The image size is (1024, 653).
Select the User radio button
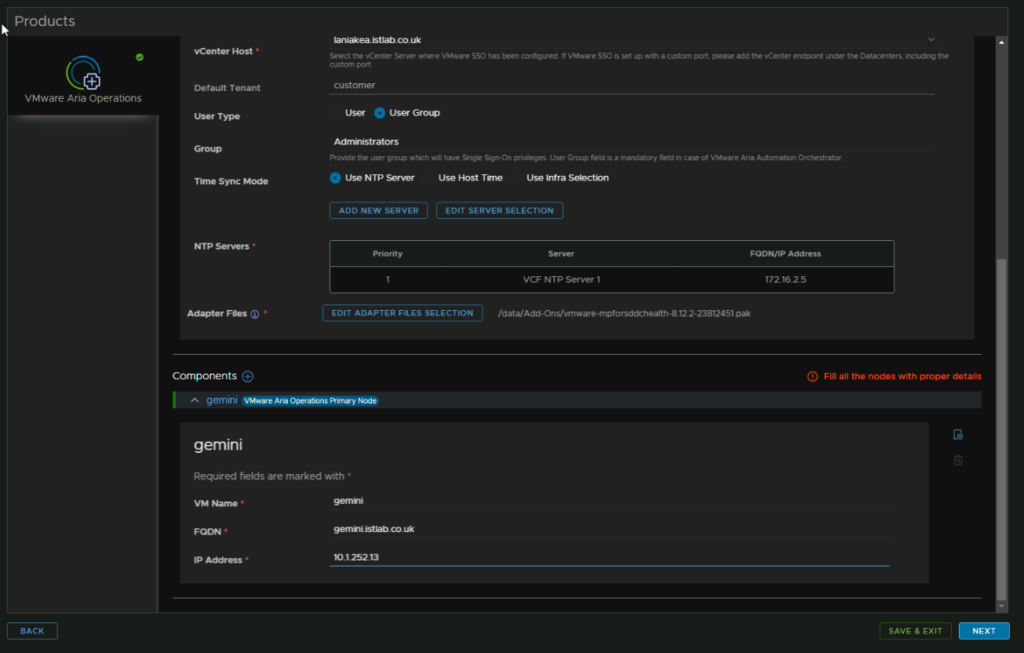pyautogui.click(x=336, y=113)
